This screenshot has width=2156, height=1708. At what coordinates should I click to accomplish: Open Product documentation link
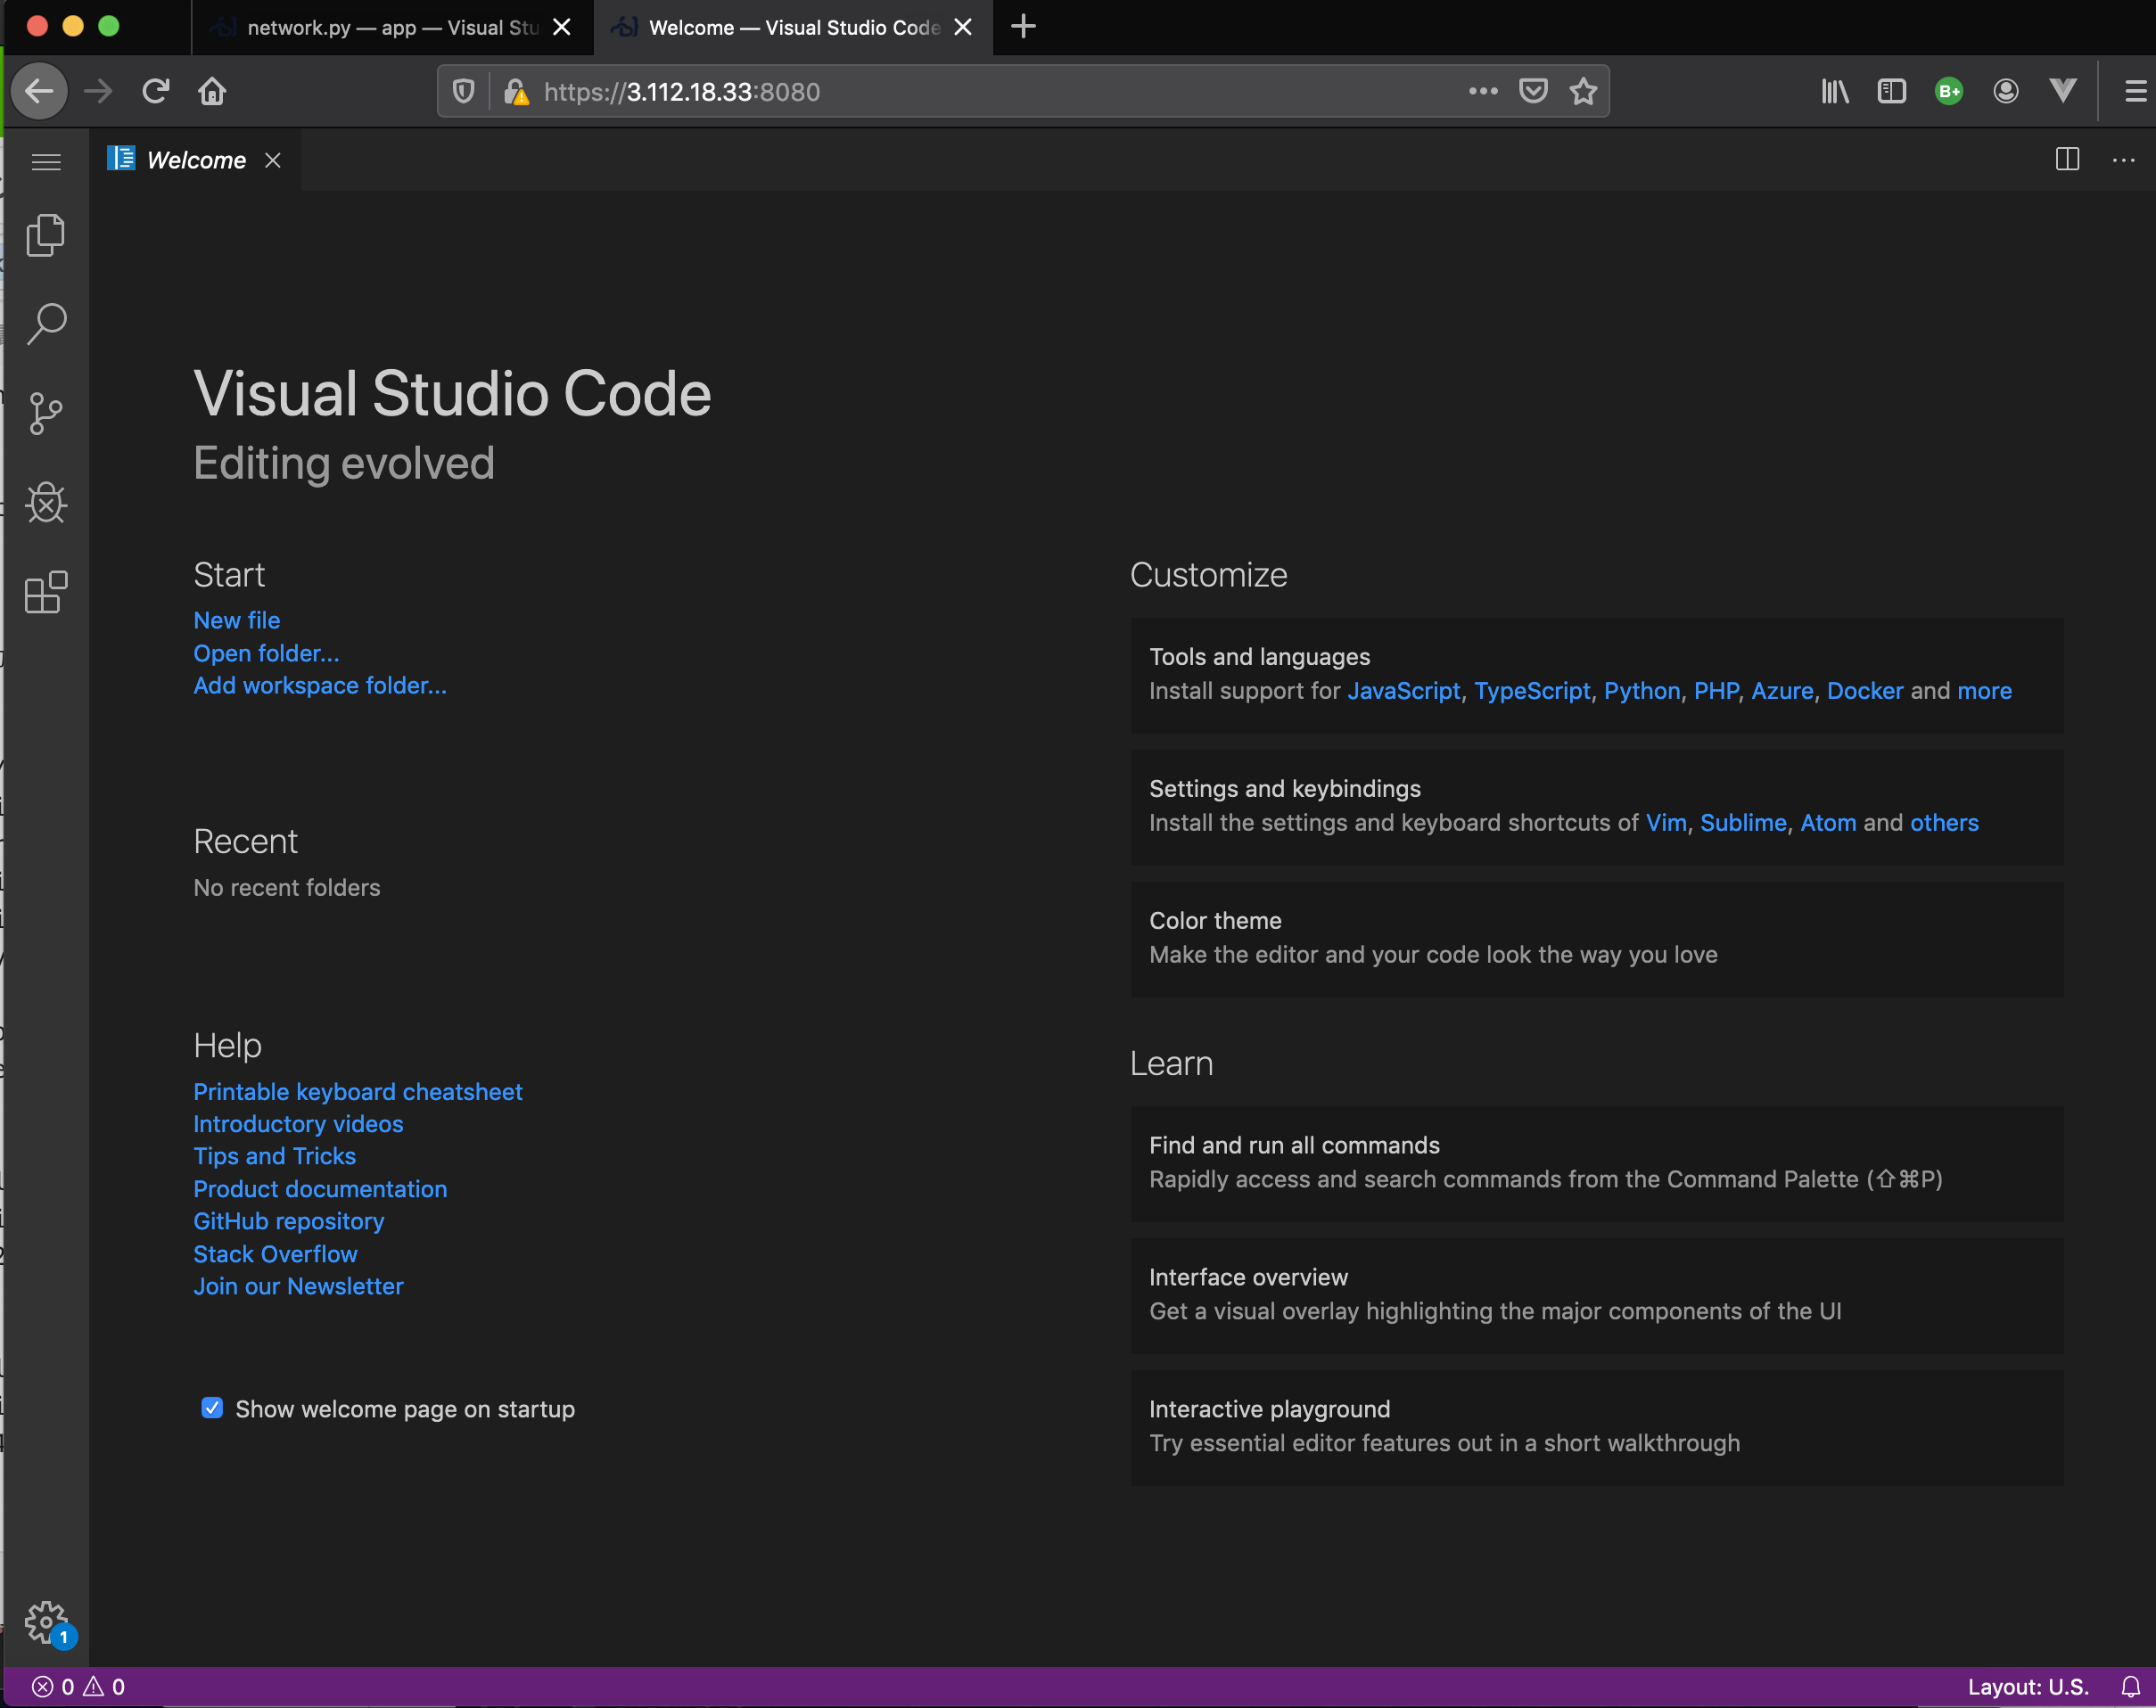coord(320,1189)
